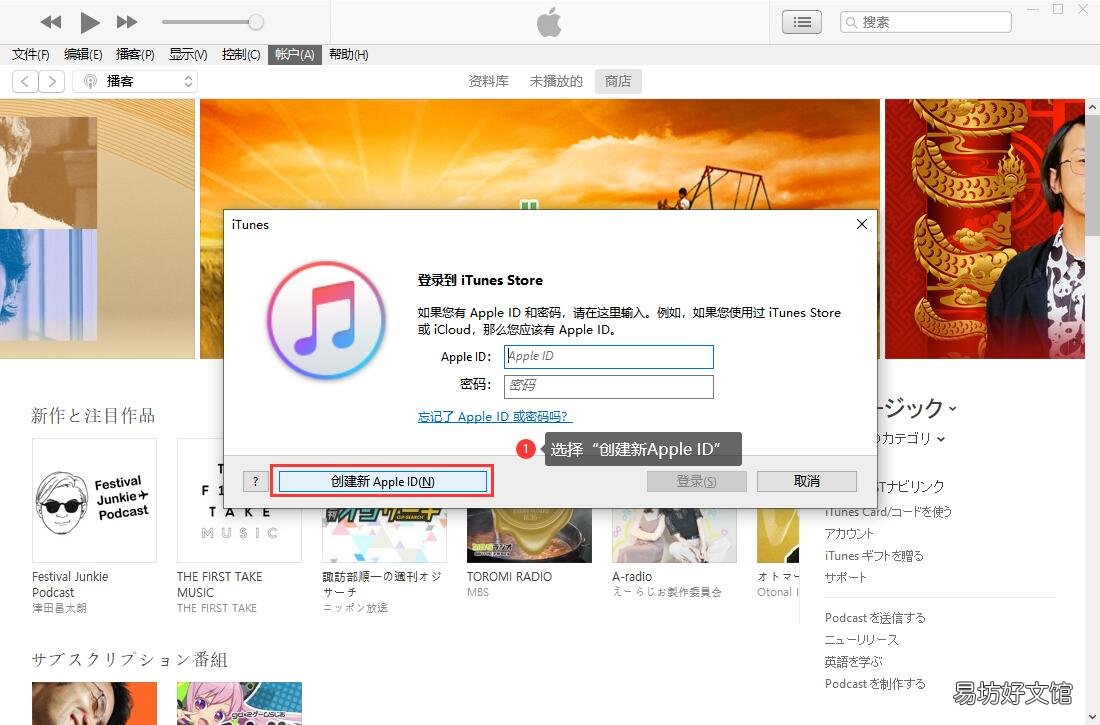Open the ニューリリース link
The width and height of the screenshot is (1100, 725).
[x=861, y=639]
